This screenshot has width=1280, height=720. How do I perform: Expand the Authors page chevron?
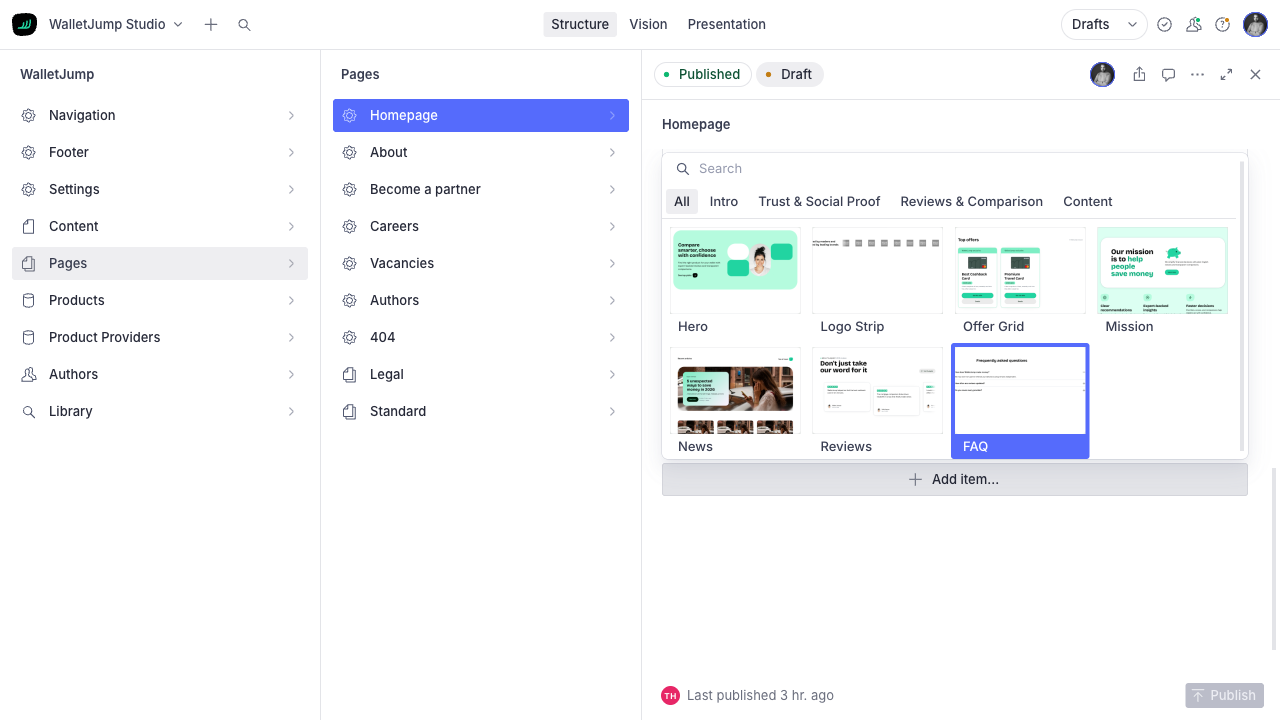click(612, 300)
